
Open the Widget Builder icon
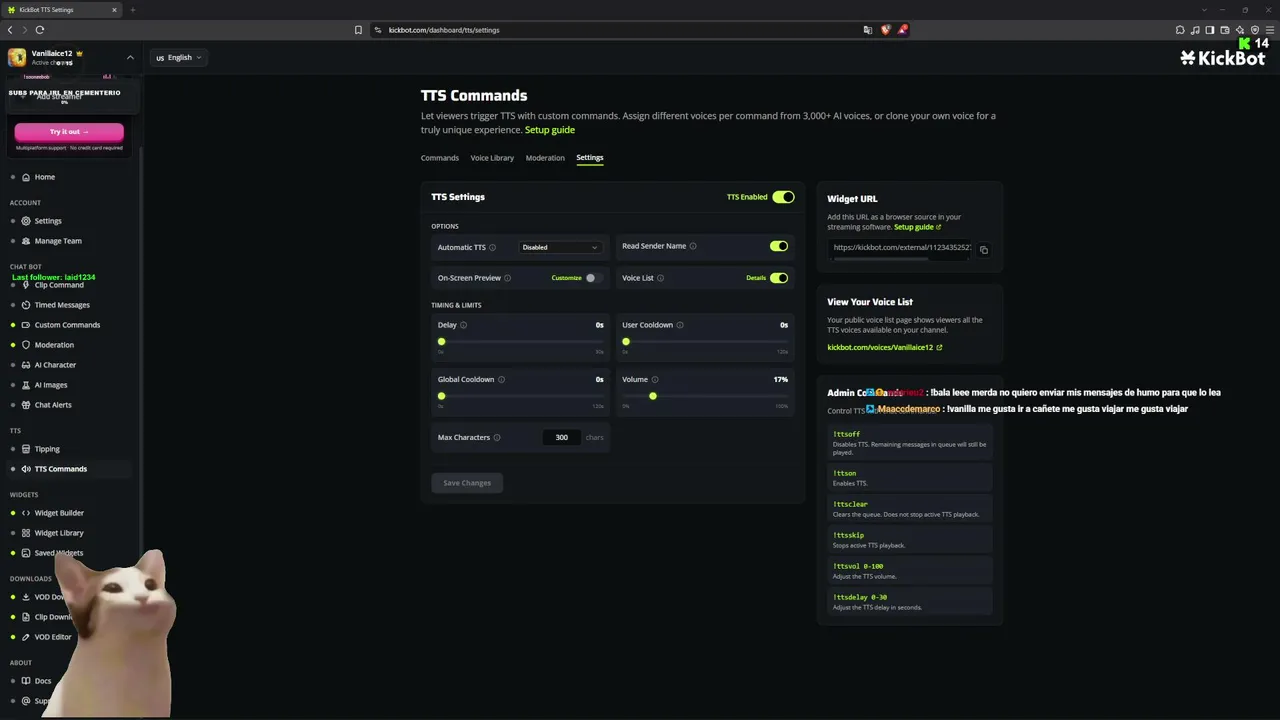pos(26,513)
